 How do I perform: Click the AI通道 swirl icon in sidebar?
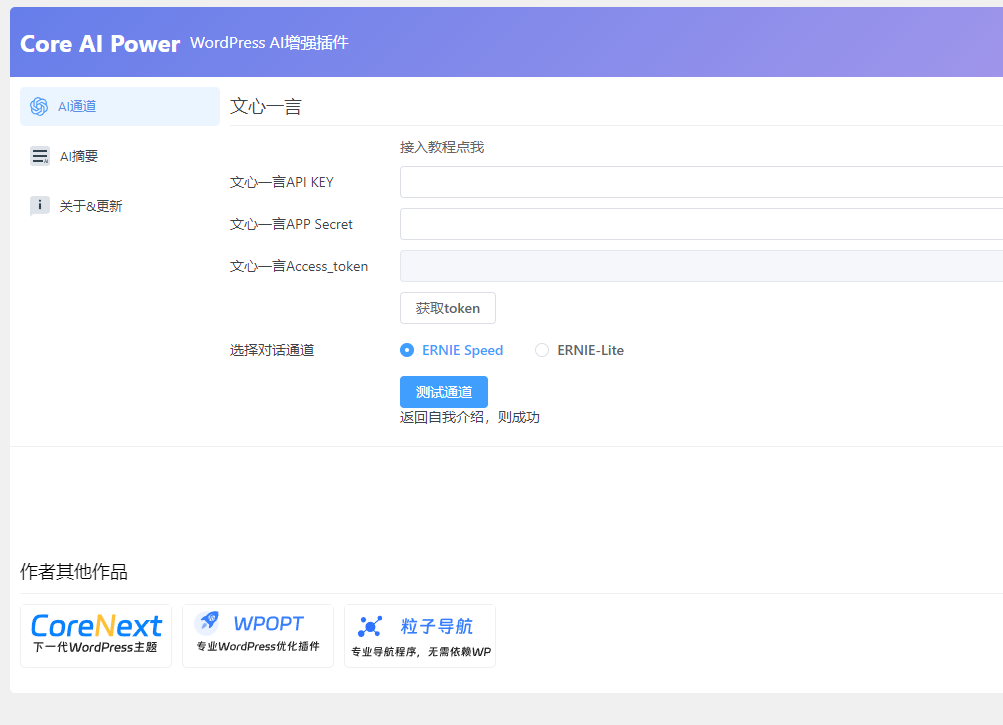pyautogui.click(x=39, y=106)
